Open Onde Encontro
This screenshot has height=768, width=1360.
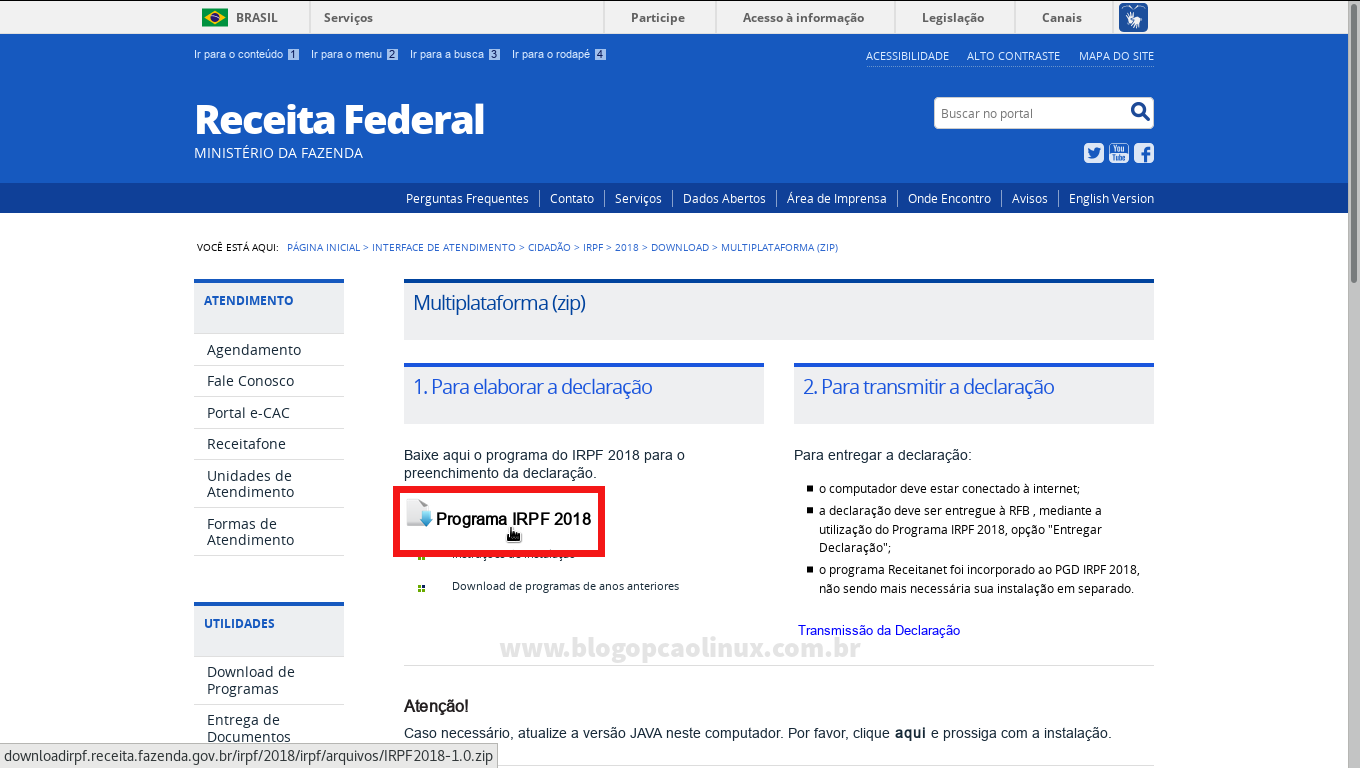click(949, 198)
